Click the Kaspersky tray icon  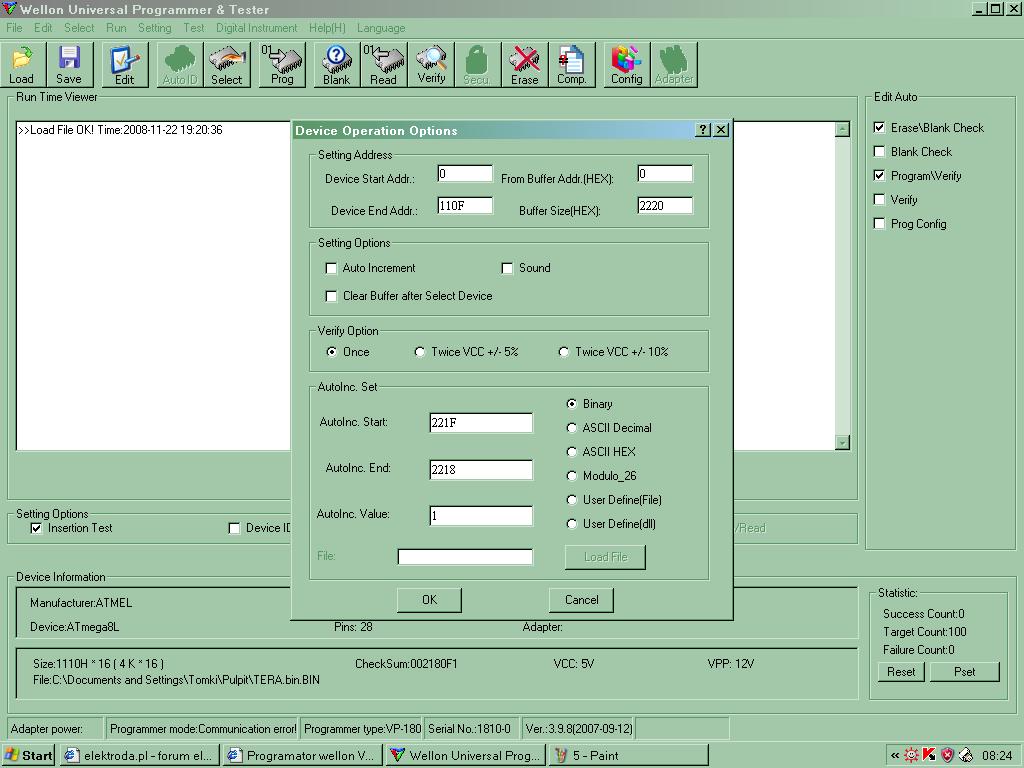929,756
